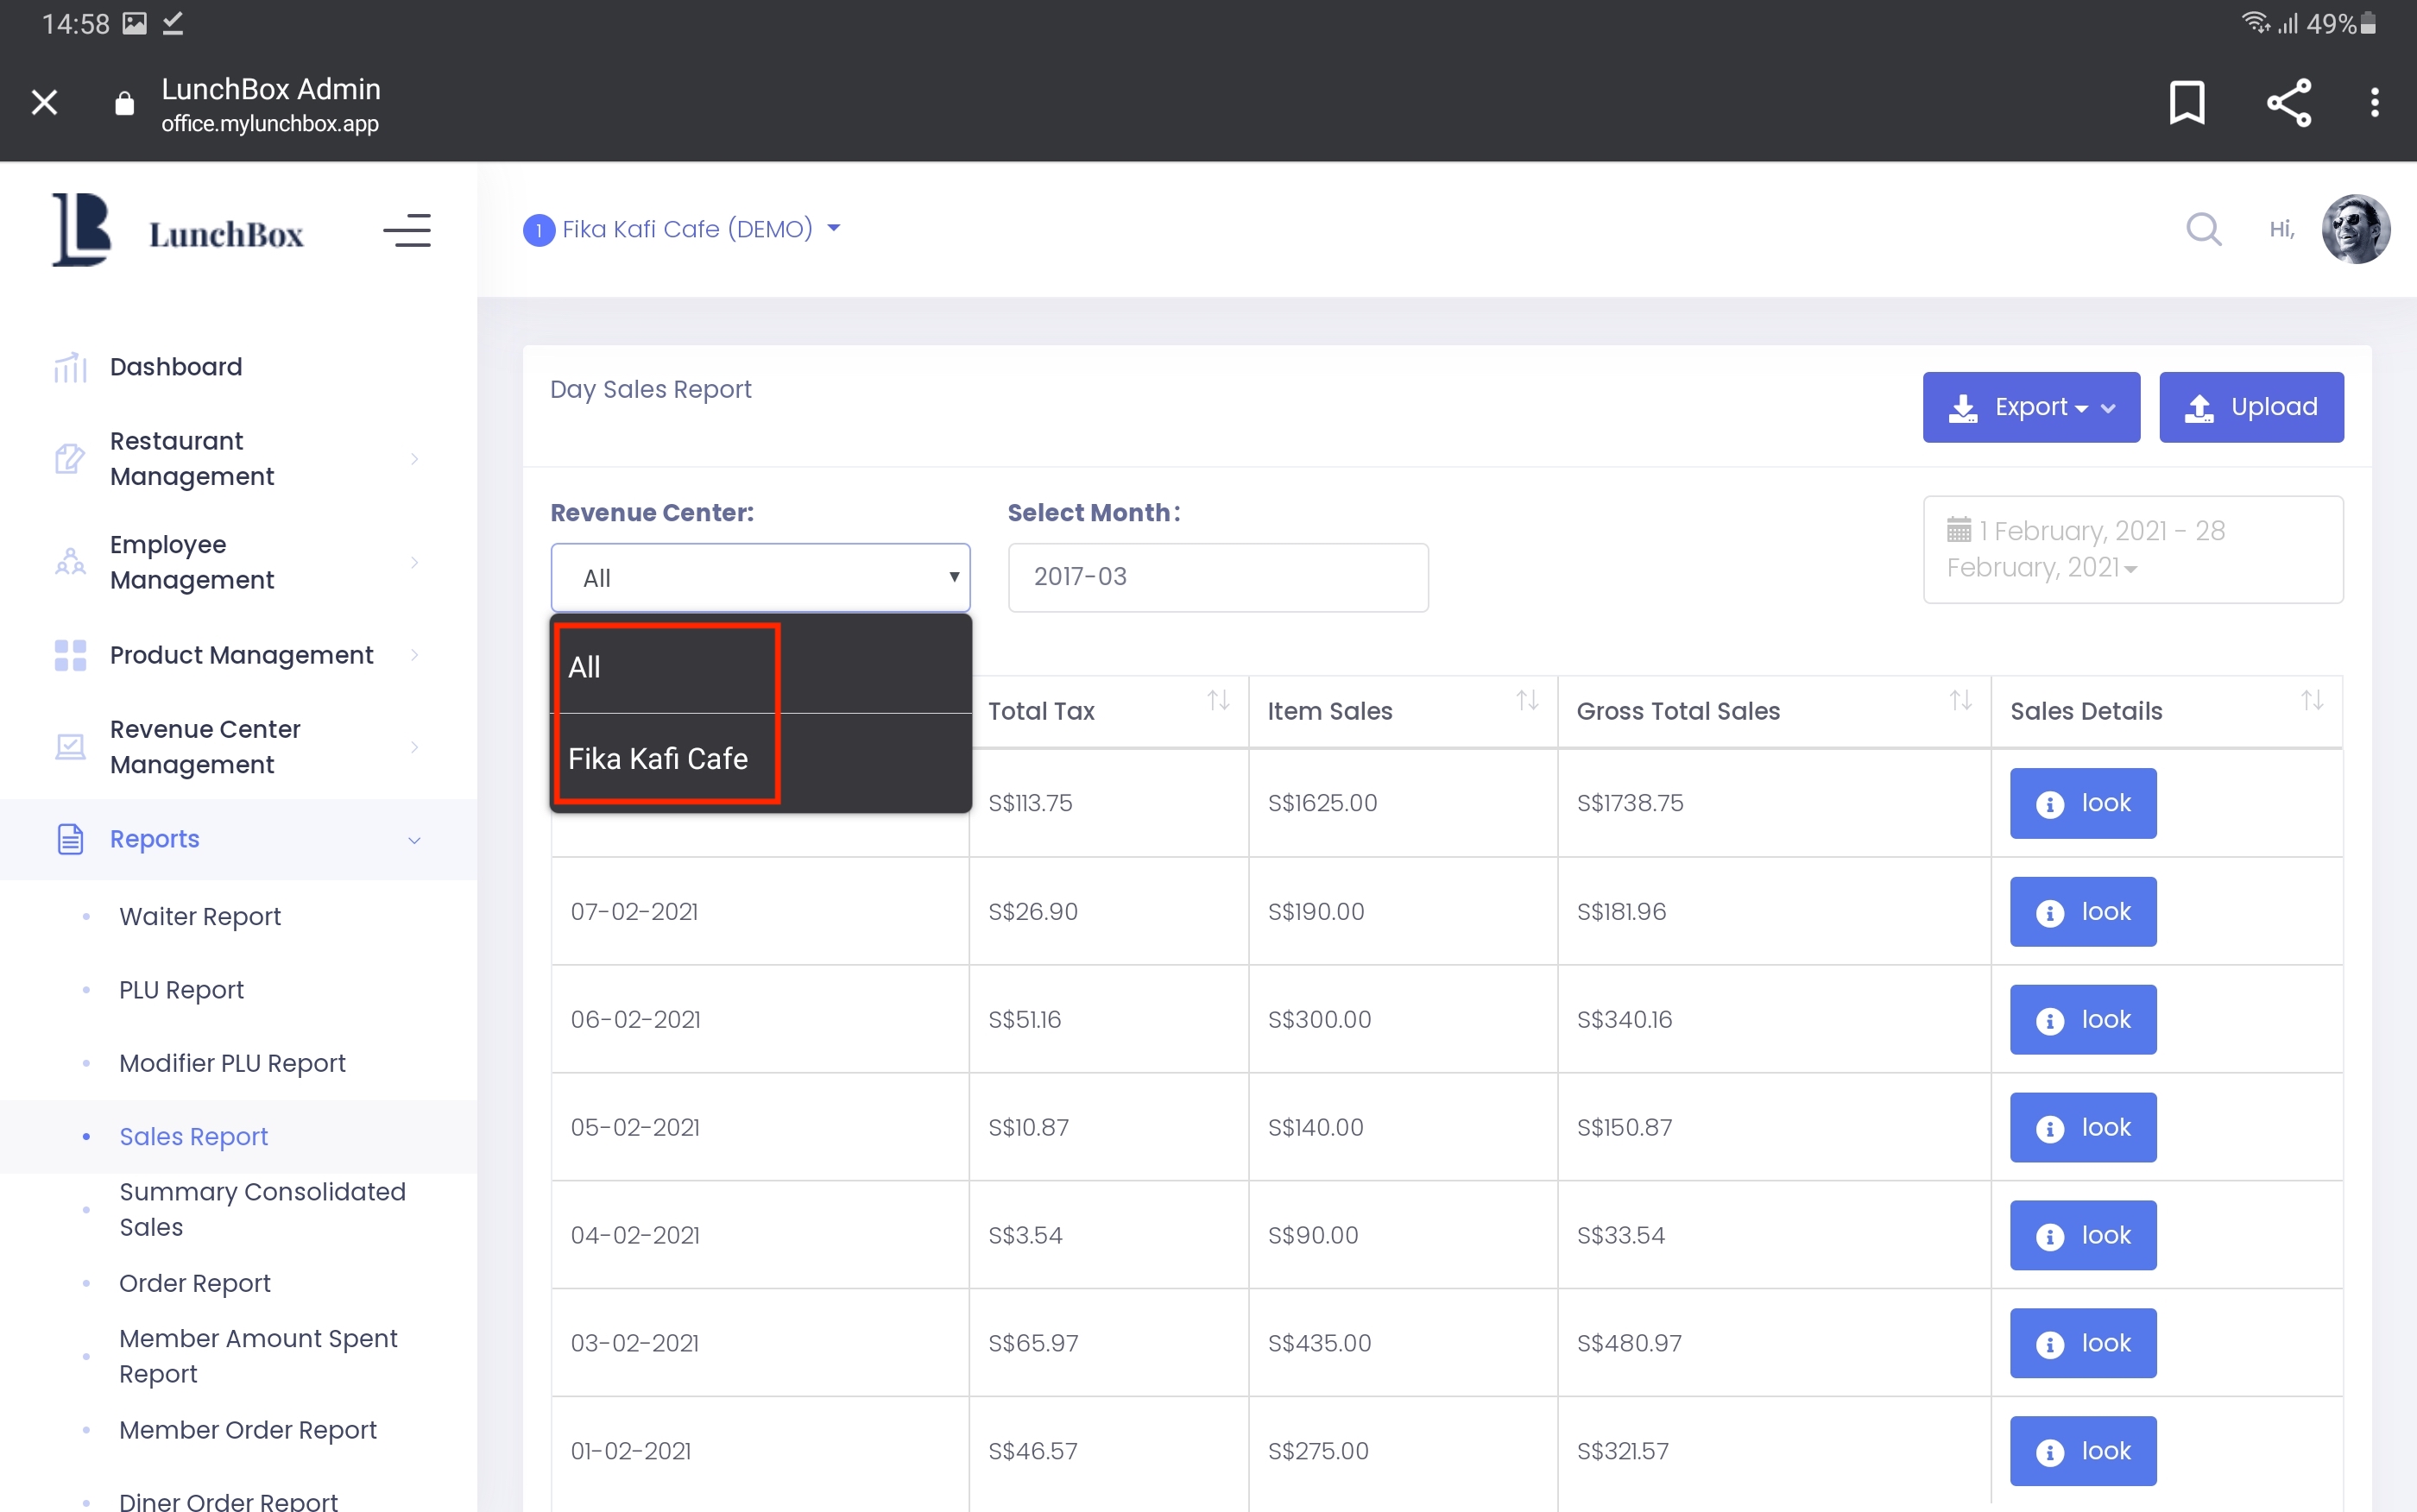Open the February 2021 date range picker
Image resolution: width=2417 pixels, height=1512 pixels.
coord(2131,549)
